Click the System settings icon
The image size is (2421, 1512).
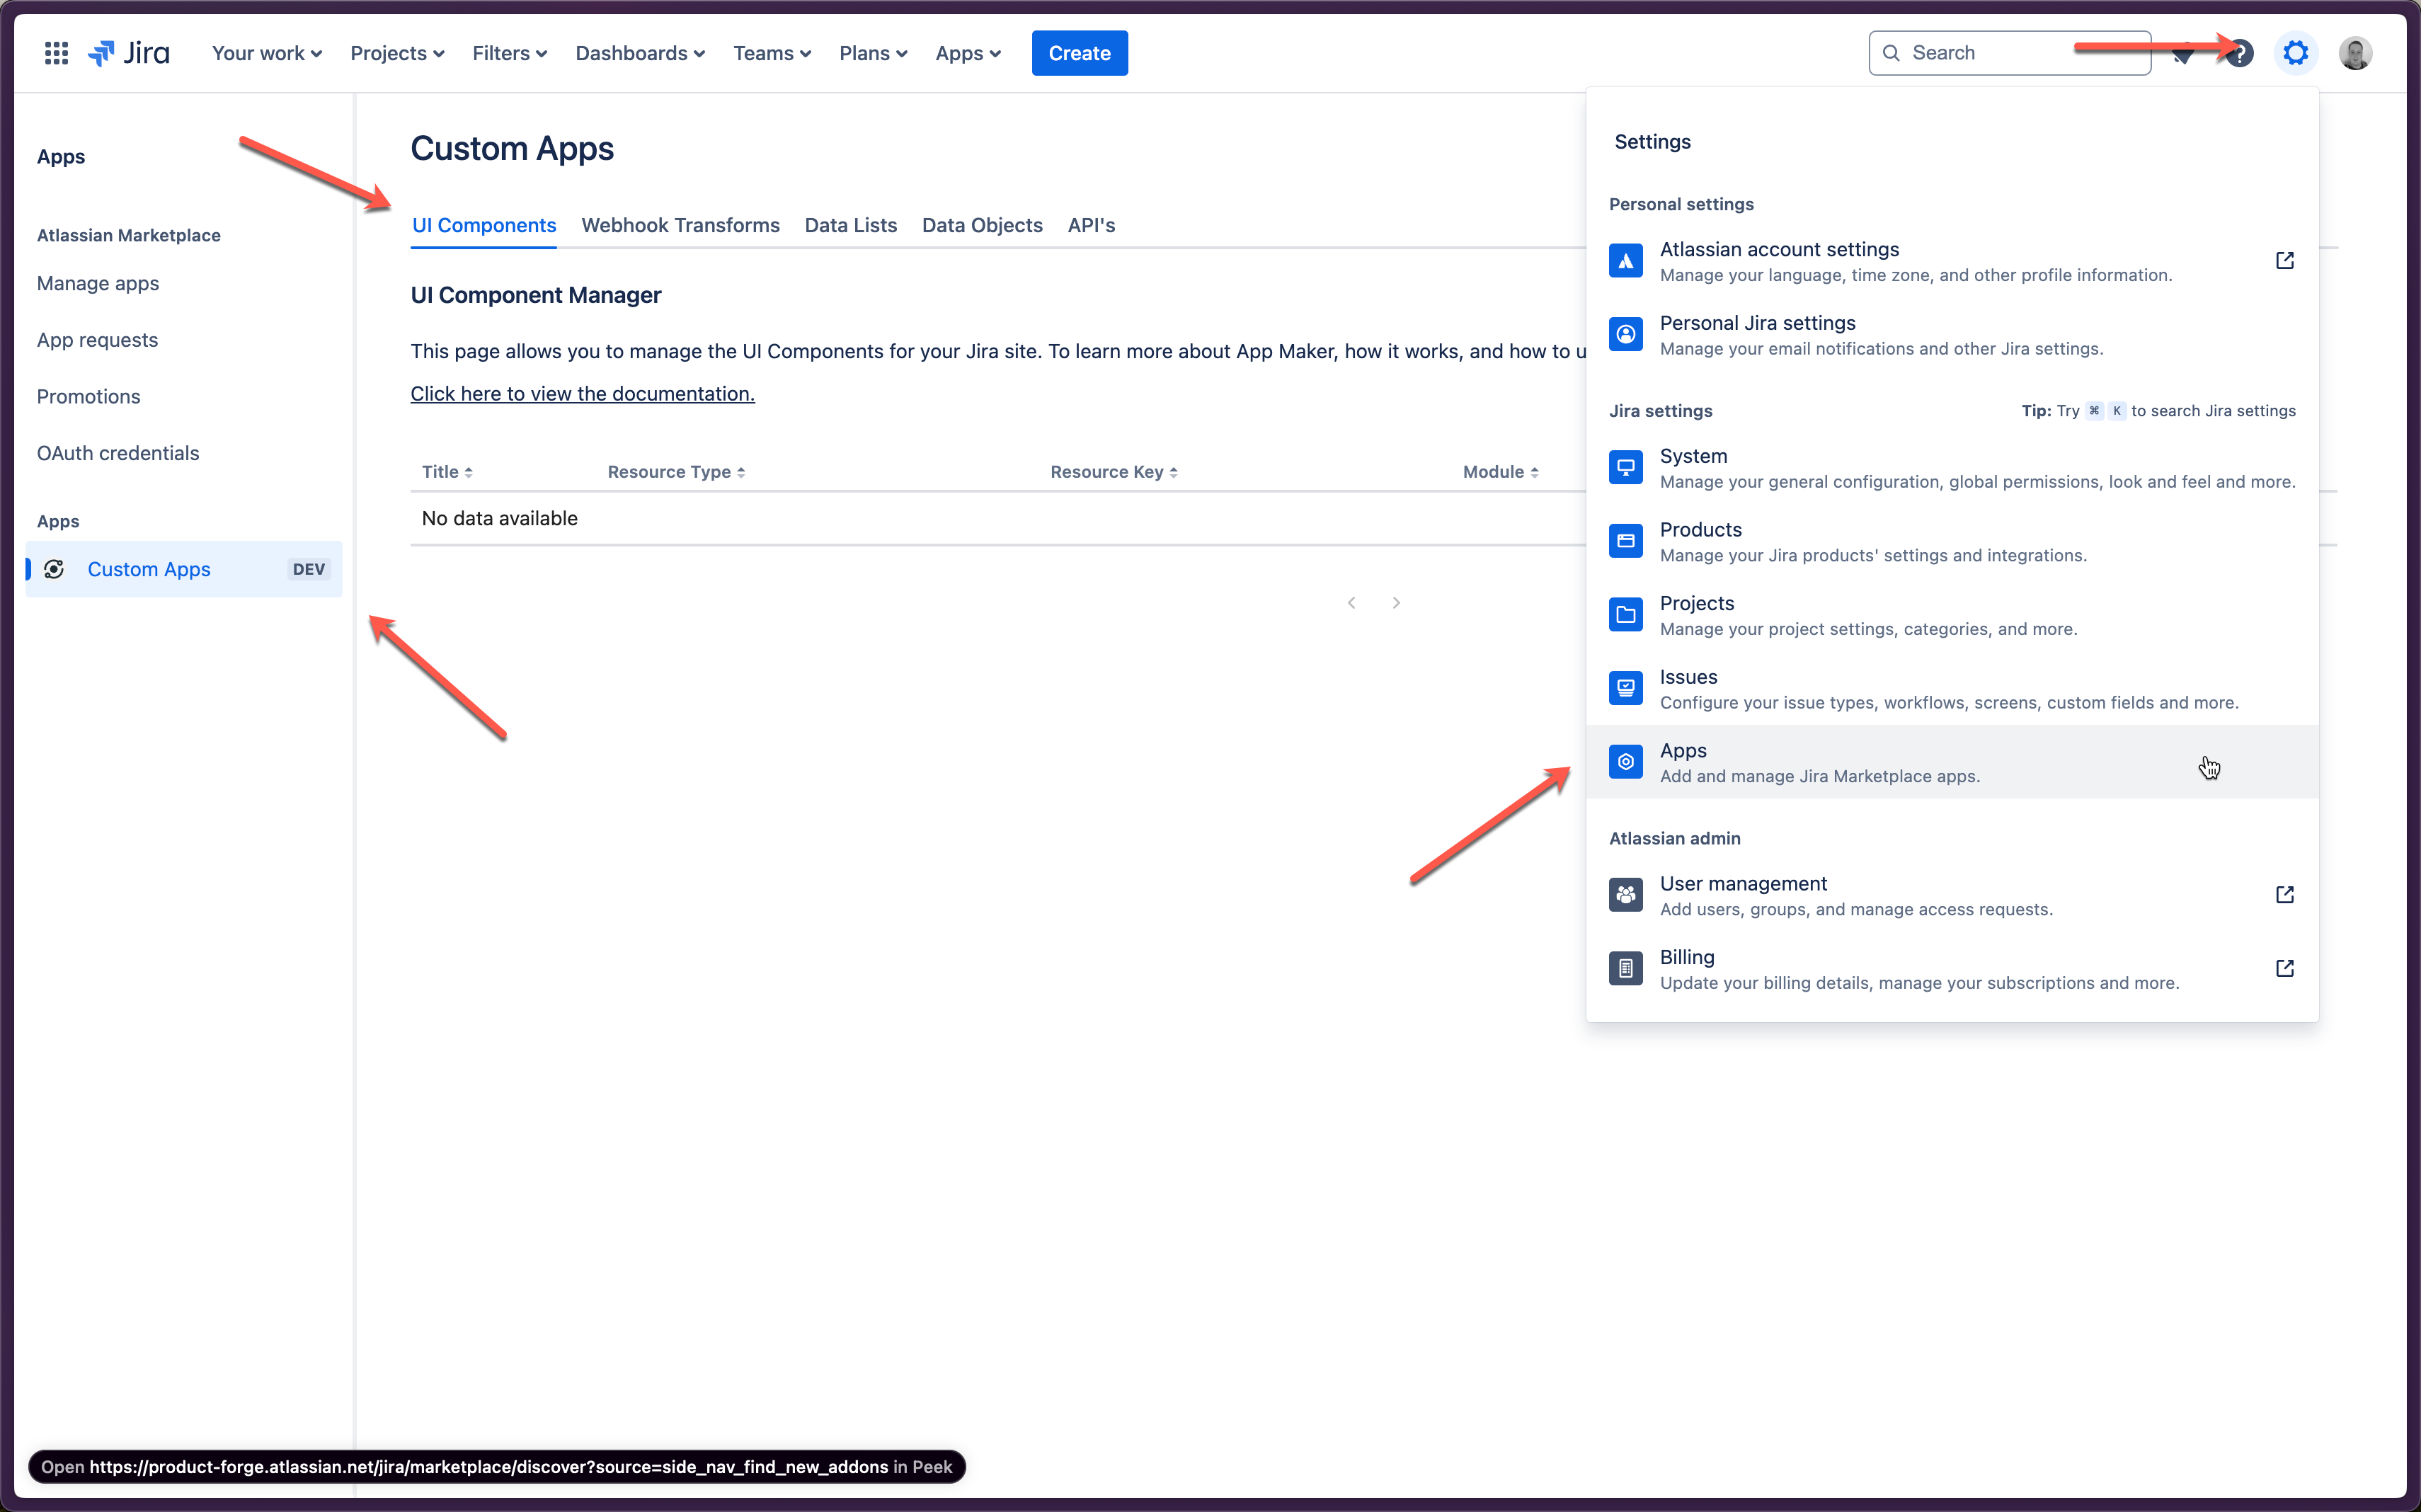tap(1625, 465)
